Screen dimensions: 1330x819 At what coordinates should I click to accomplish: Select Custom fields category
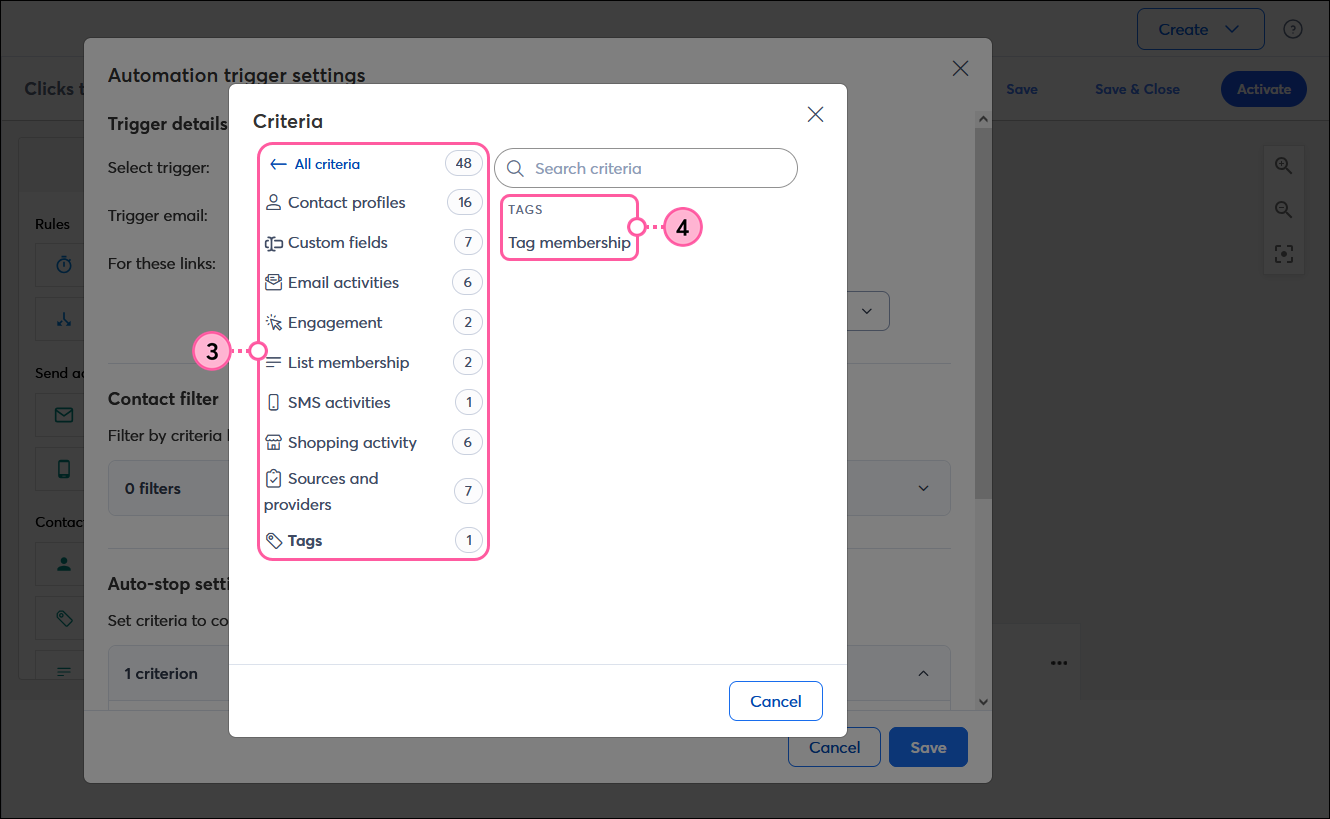point(374,242)
